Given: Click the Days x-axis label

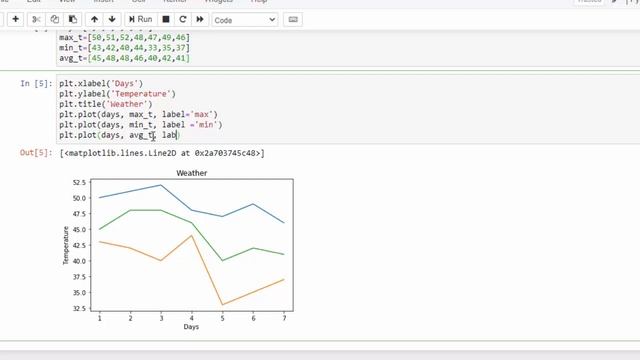Looking at the screenshot, I should 191,327.
